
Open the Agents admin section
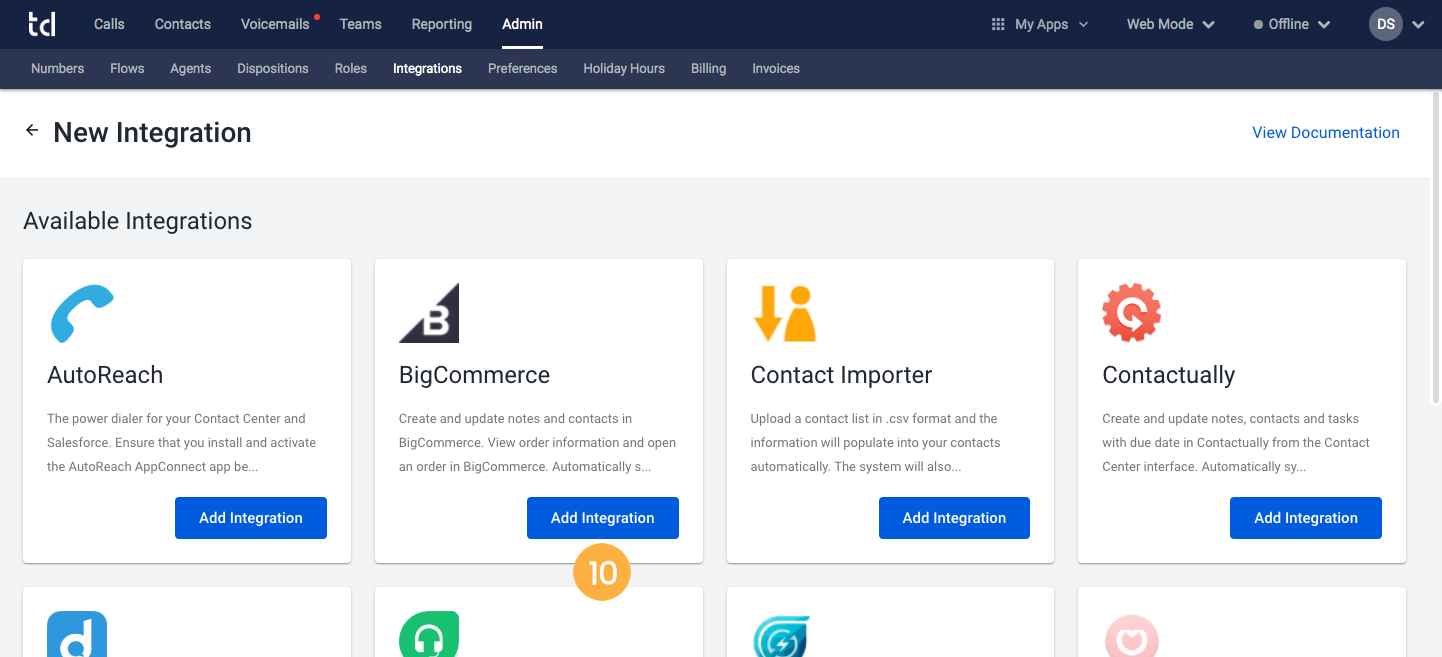click(190, 68)
